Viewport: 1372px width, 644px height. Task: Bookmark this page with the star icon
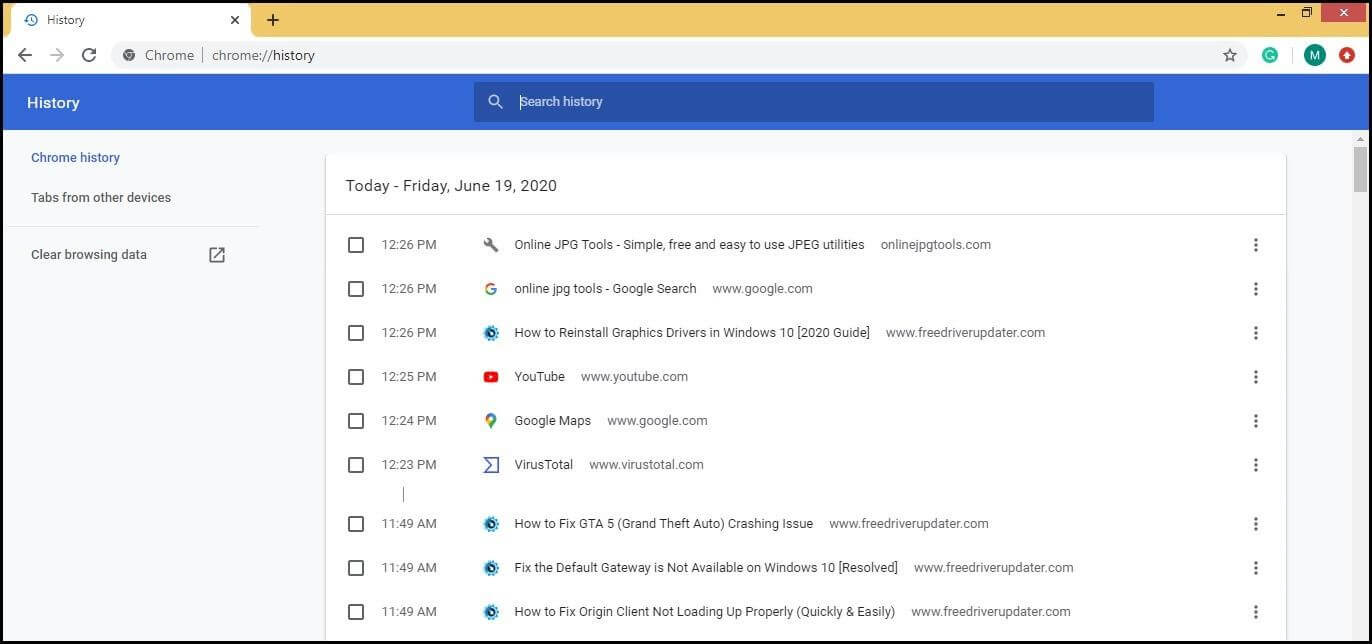pos(1230,55)
